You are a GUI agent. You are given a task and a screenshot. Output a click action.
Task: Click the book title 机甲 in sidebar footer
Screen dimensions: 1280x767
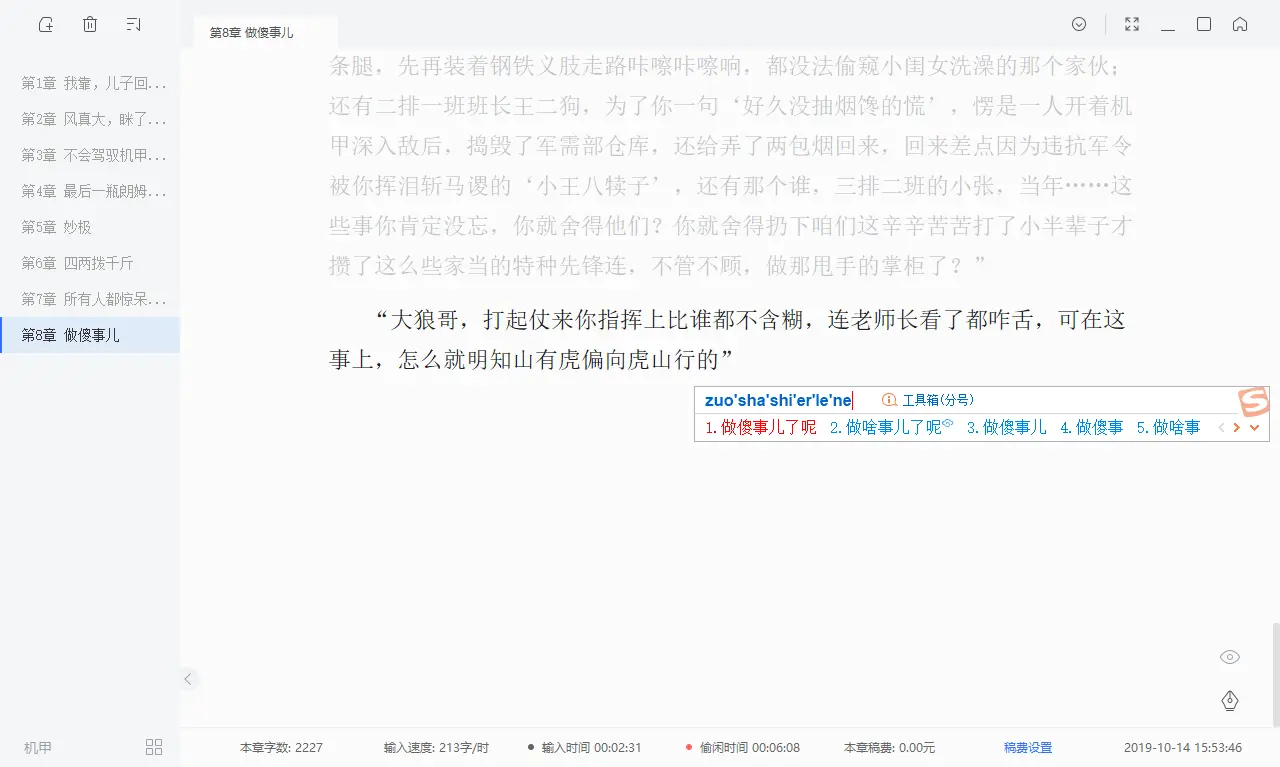tap(38, 747)
